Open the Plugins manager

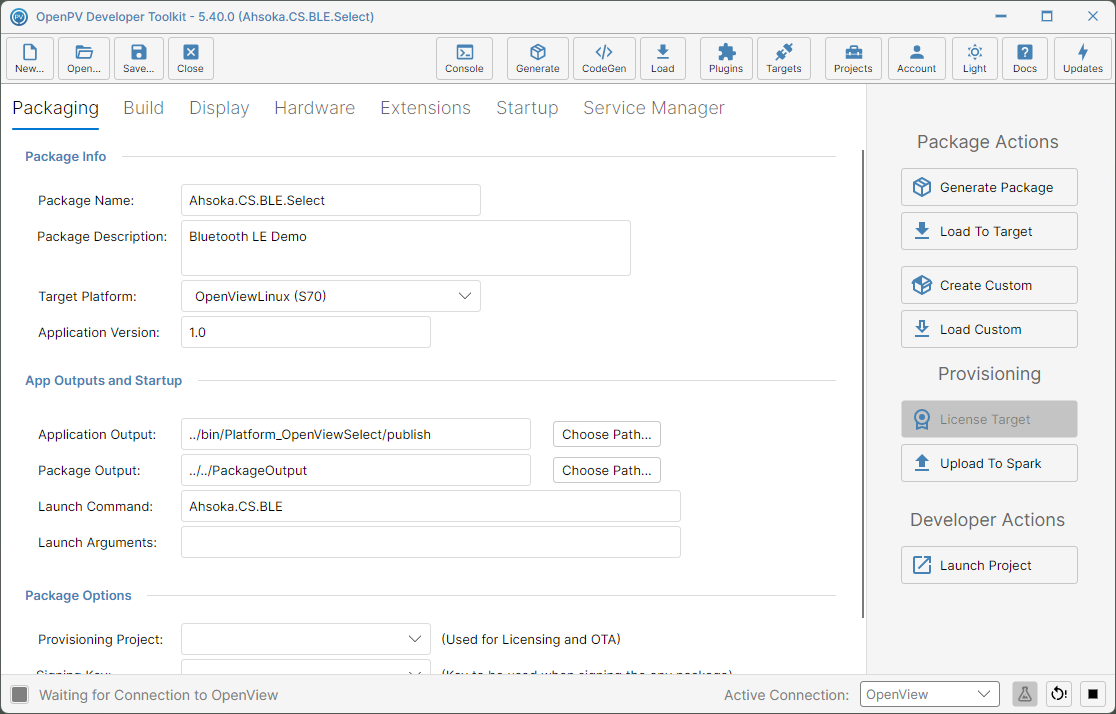tap(726, 58)
